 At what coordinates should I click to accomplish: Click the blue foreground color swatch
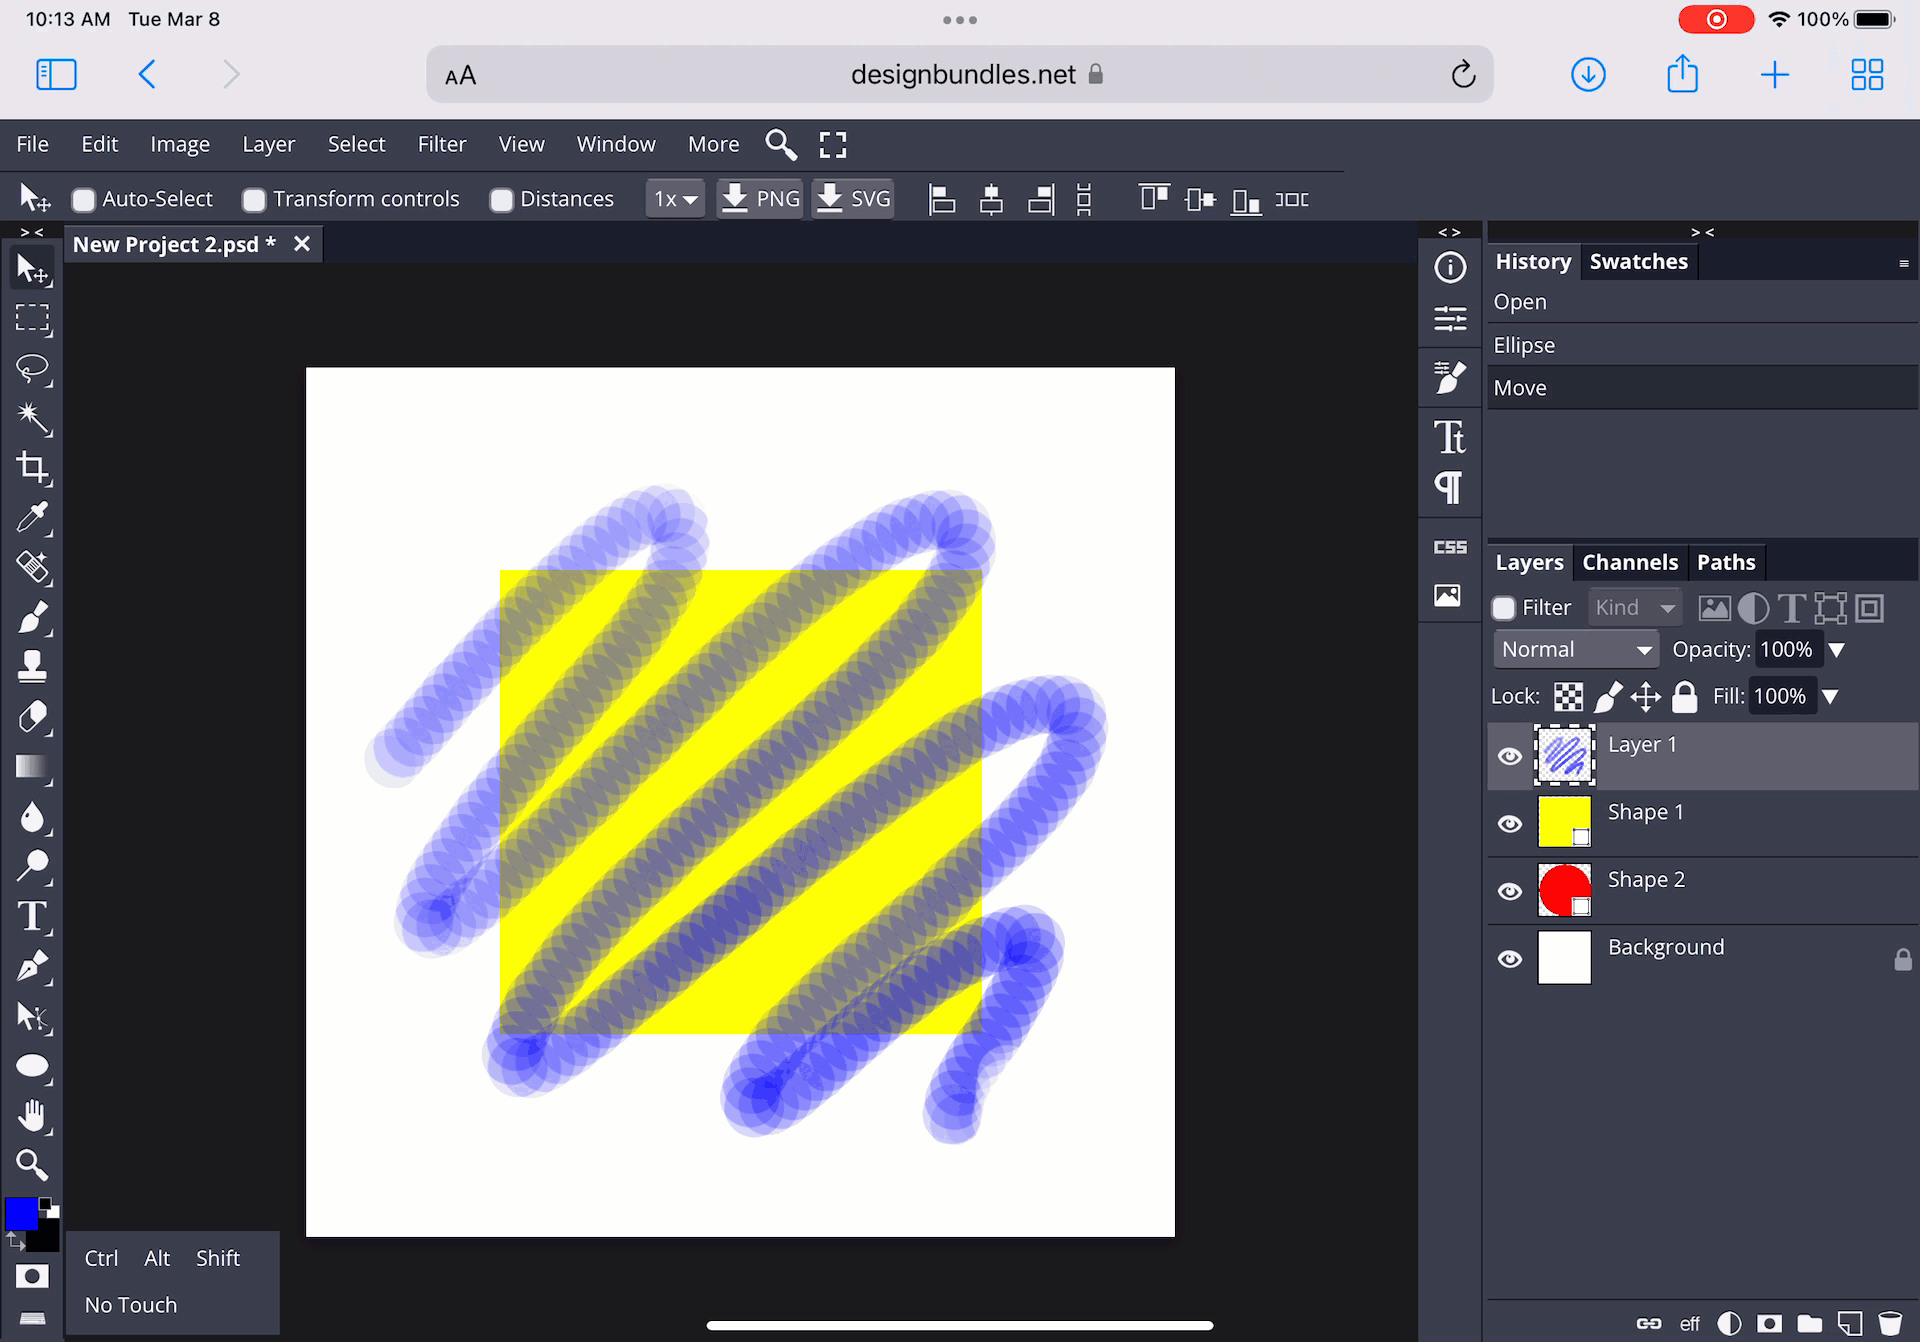[x=21, y=1213]
